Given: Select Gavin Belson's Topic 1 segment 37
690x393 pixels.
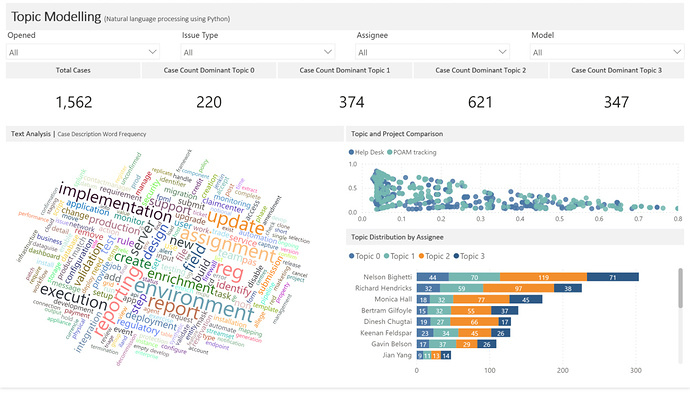Looking at the screenshot, I should pyautogui.click(x=443, y=344).
